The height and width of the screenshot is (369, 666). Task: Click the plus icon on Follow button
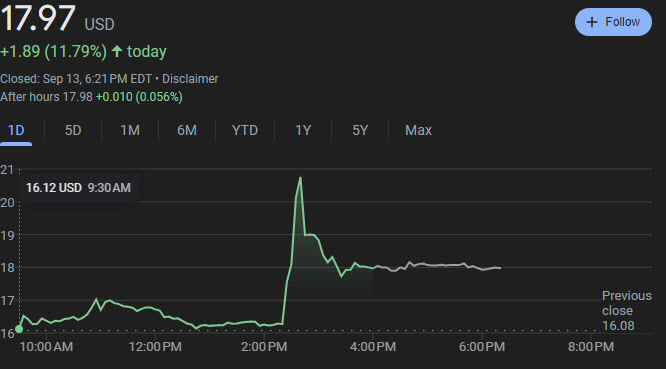(592, 22)
